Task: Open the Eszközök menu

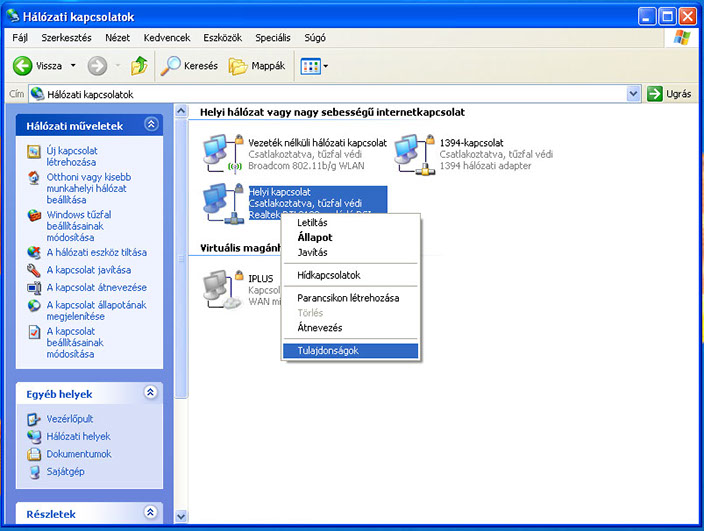Action: tap(222, 38)
